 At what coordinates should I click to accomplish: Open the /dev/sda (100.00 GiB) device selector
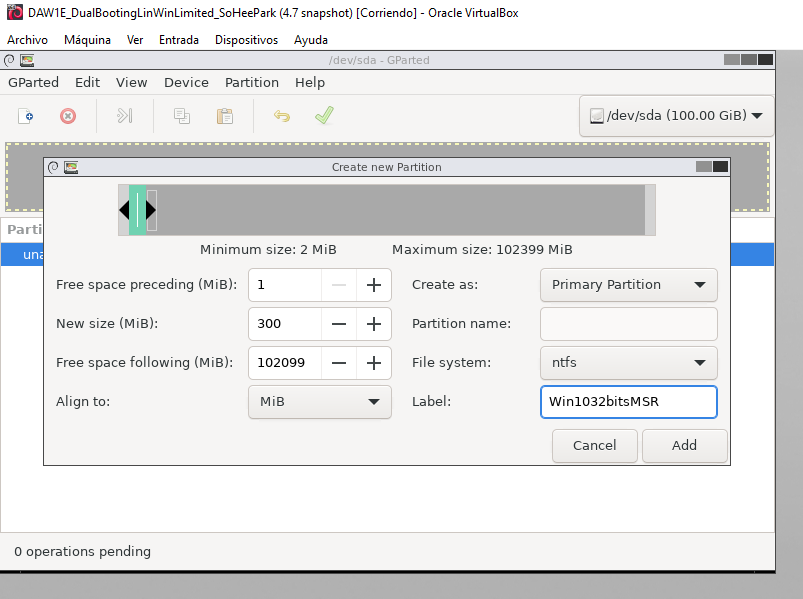point(676,116)
